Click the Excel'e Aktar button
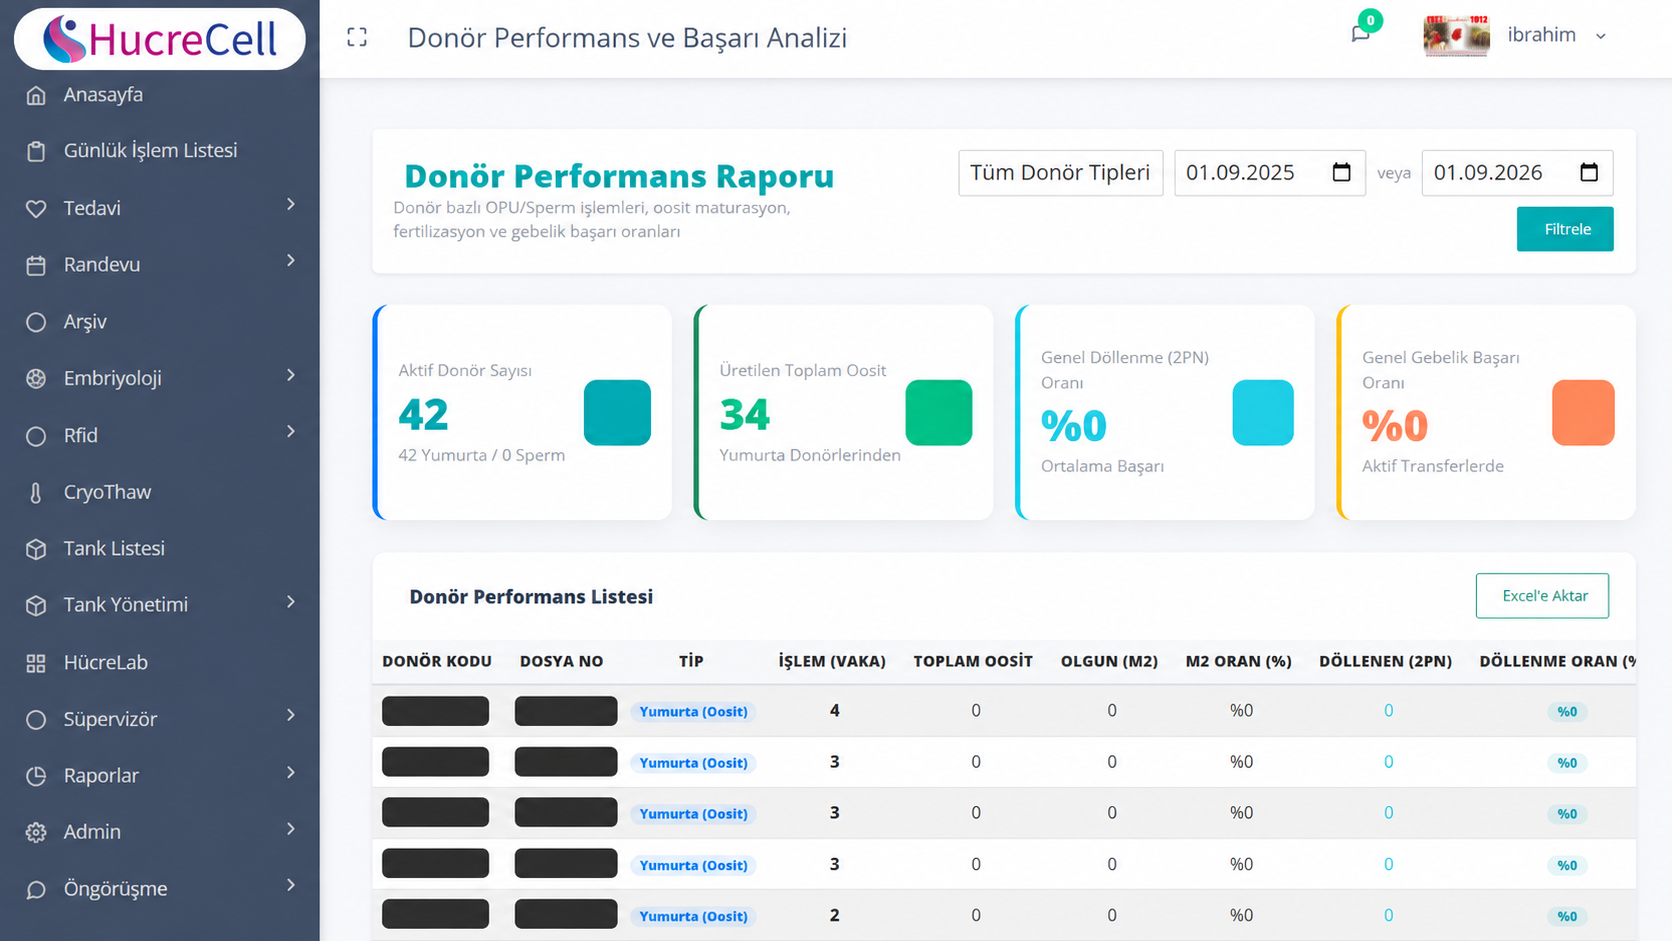 point(1542,596)
